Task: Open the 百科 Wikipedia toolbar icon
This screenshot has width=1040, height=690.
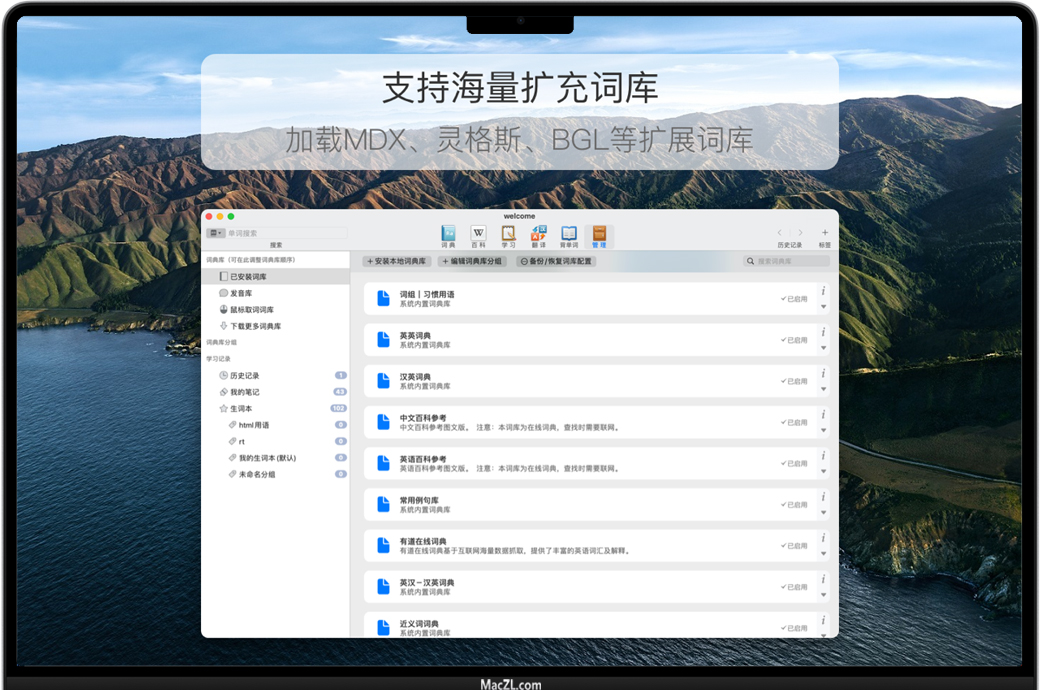Action: [x=478, y=234]
